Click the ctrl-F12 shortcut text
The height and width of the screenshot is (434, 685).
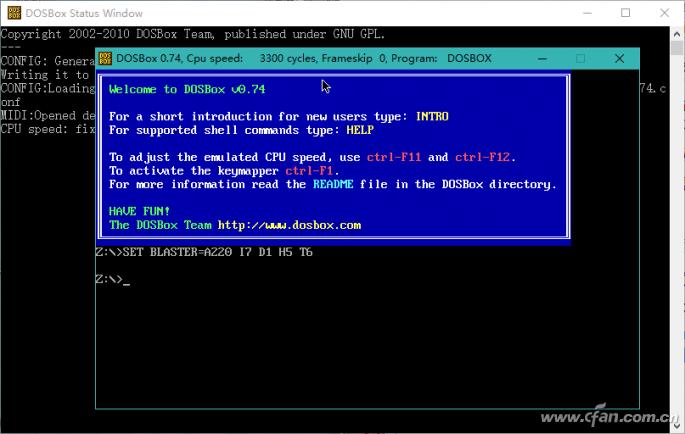coord(483,157)
